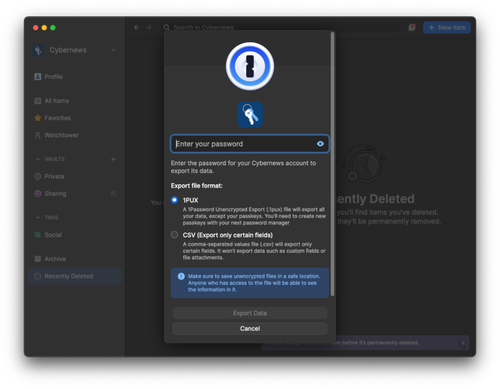
Task: Click the All Items icon
Action: point(38,101)
